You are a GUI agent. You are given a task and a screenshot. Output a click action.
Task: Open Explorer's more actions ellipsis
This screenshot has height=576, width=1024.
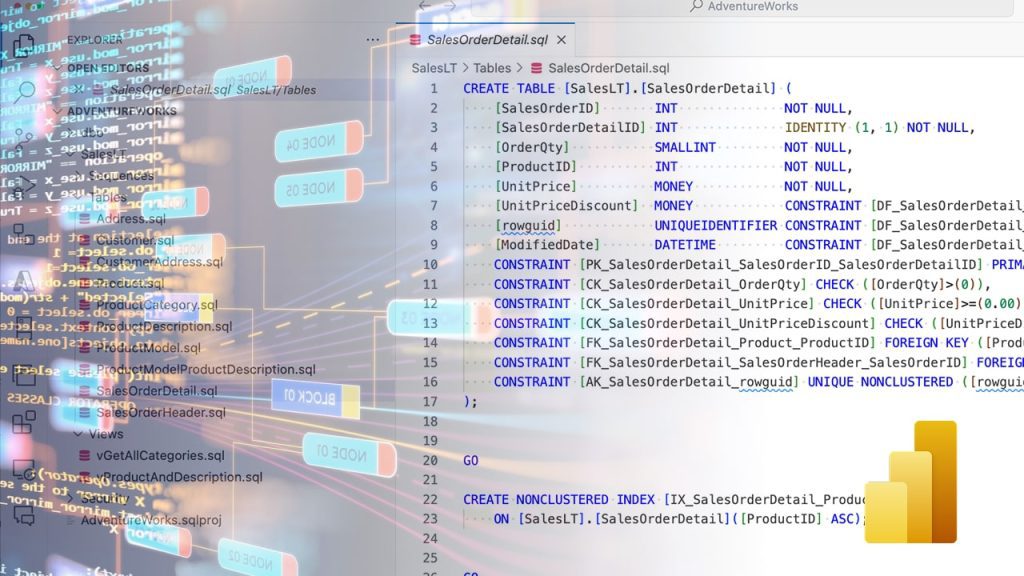[x=373, y=40]
